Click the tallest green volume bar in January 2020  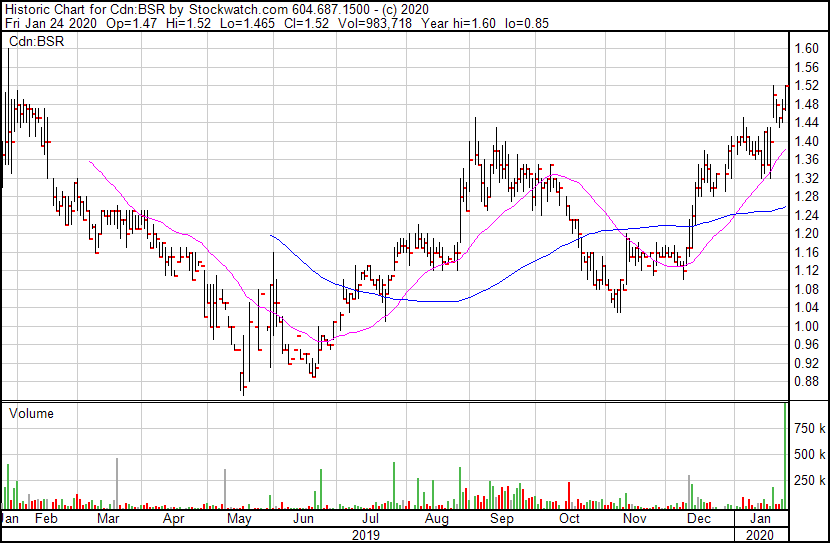pos(786,456)
